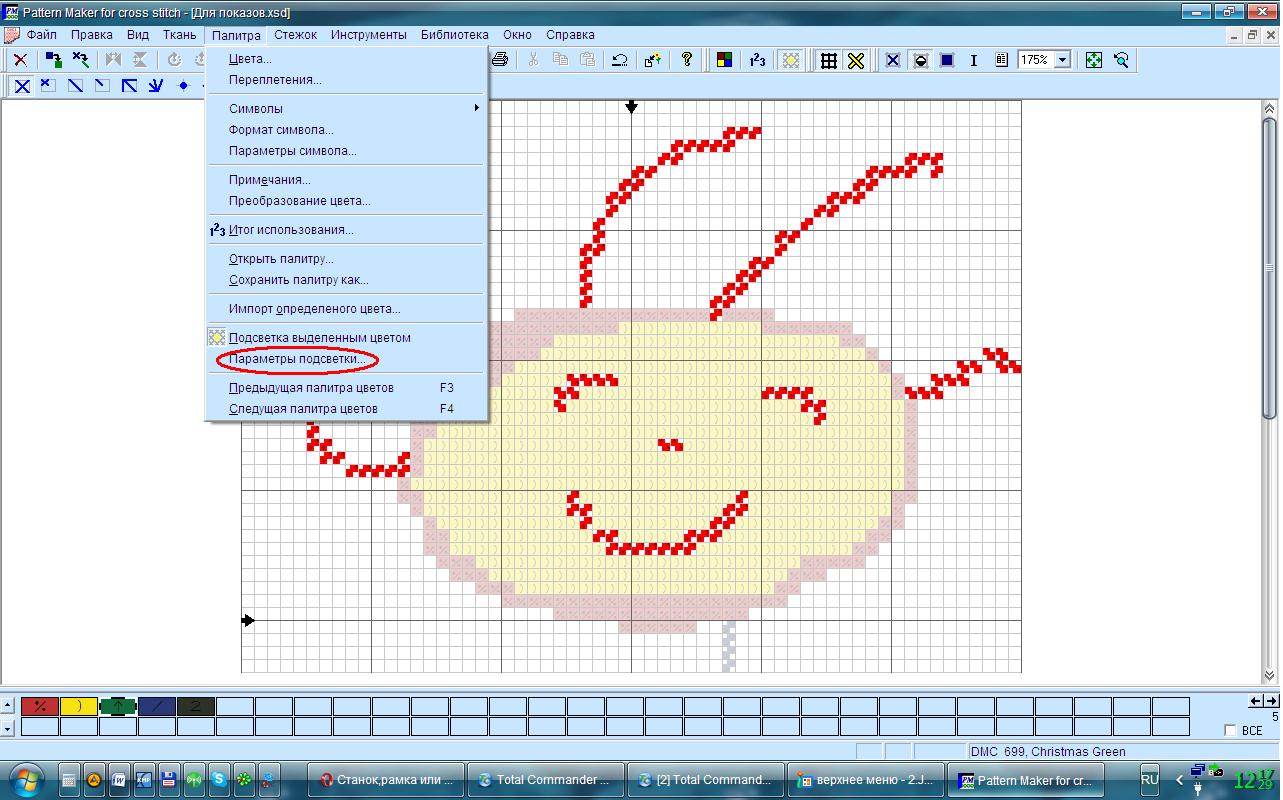Viewport: 1283px width, 800px height.
Task: Click the yellow-handled zoom magnifier icon
Action: point(1121,60)
